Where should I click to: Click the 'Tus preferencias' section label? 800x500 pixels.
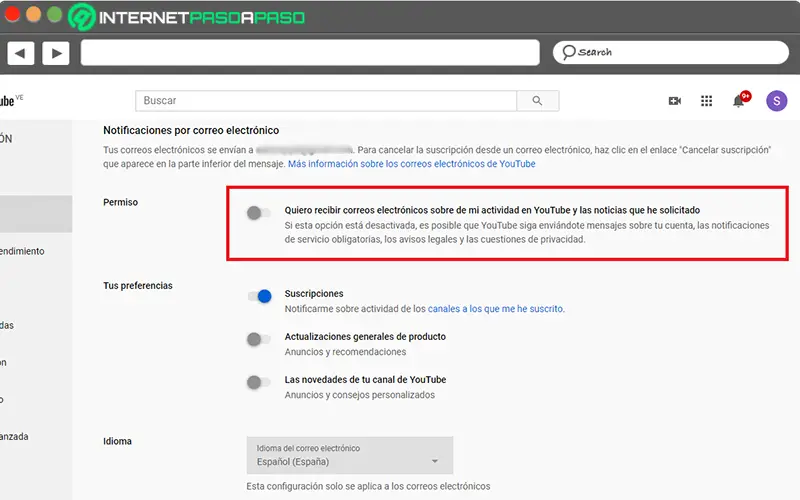pyautogui.click(x=138, y=286)
